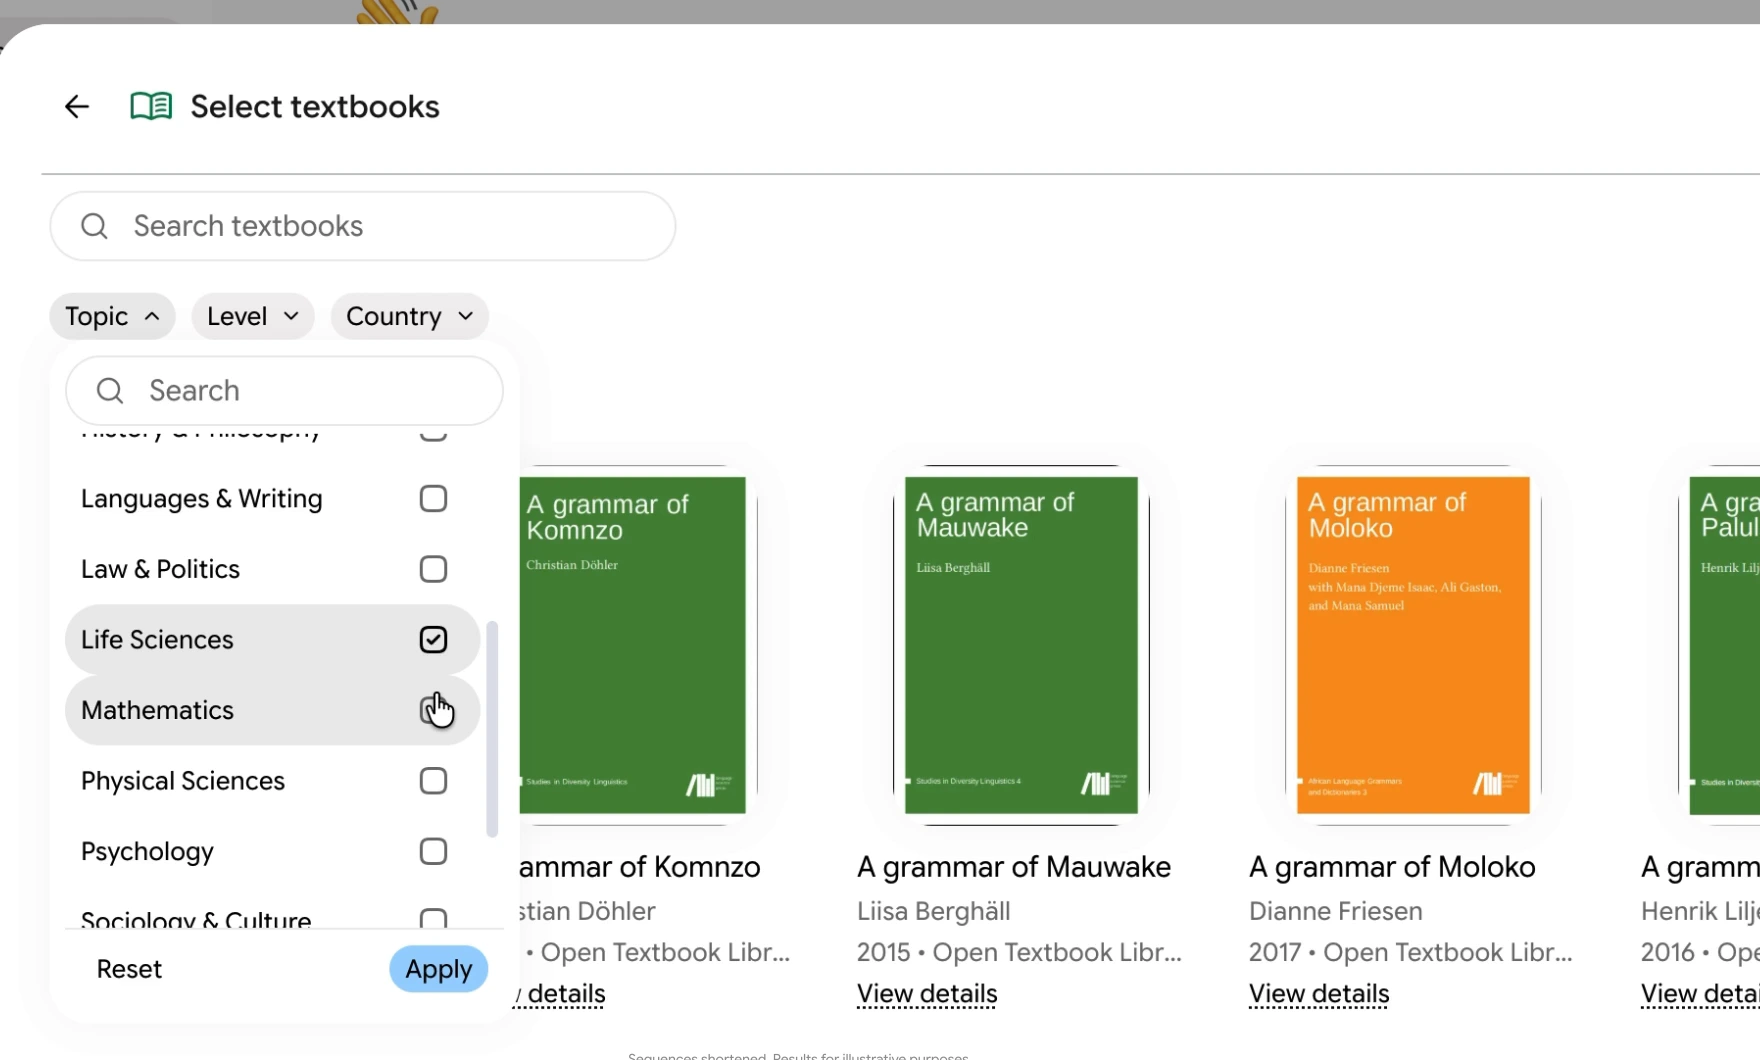Select the Psychology topic label
The width and height of the screenshot is (1760, 1060).
click(x=147, y=852)
